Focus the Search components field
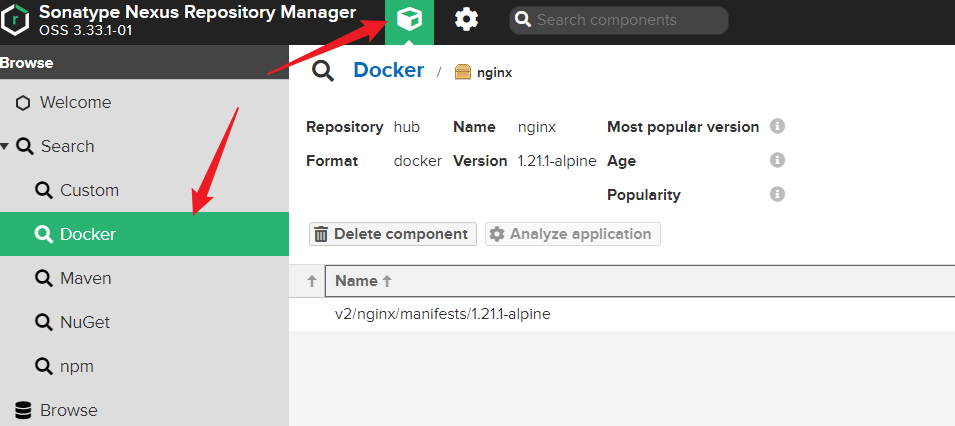Screen dimensions: 955x426 pos(619,20)
